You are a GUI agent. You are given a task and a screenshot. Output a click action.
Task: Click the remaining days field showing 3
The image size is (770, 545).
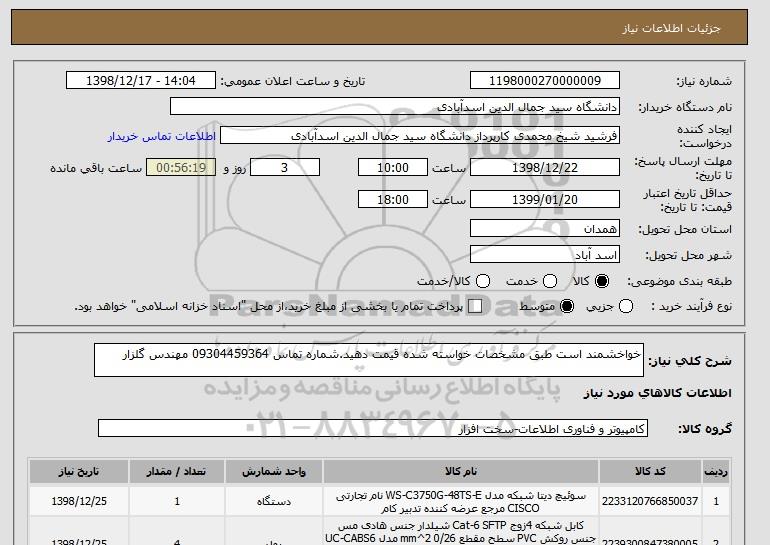[x=285, y=167]
